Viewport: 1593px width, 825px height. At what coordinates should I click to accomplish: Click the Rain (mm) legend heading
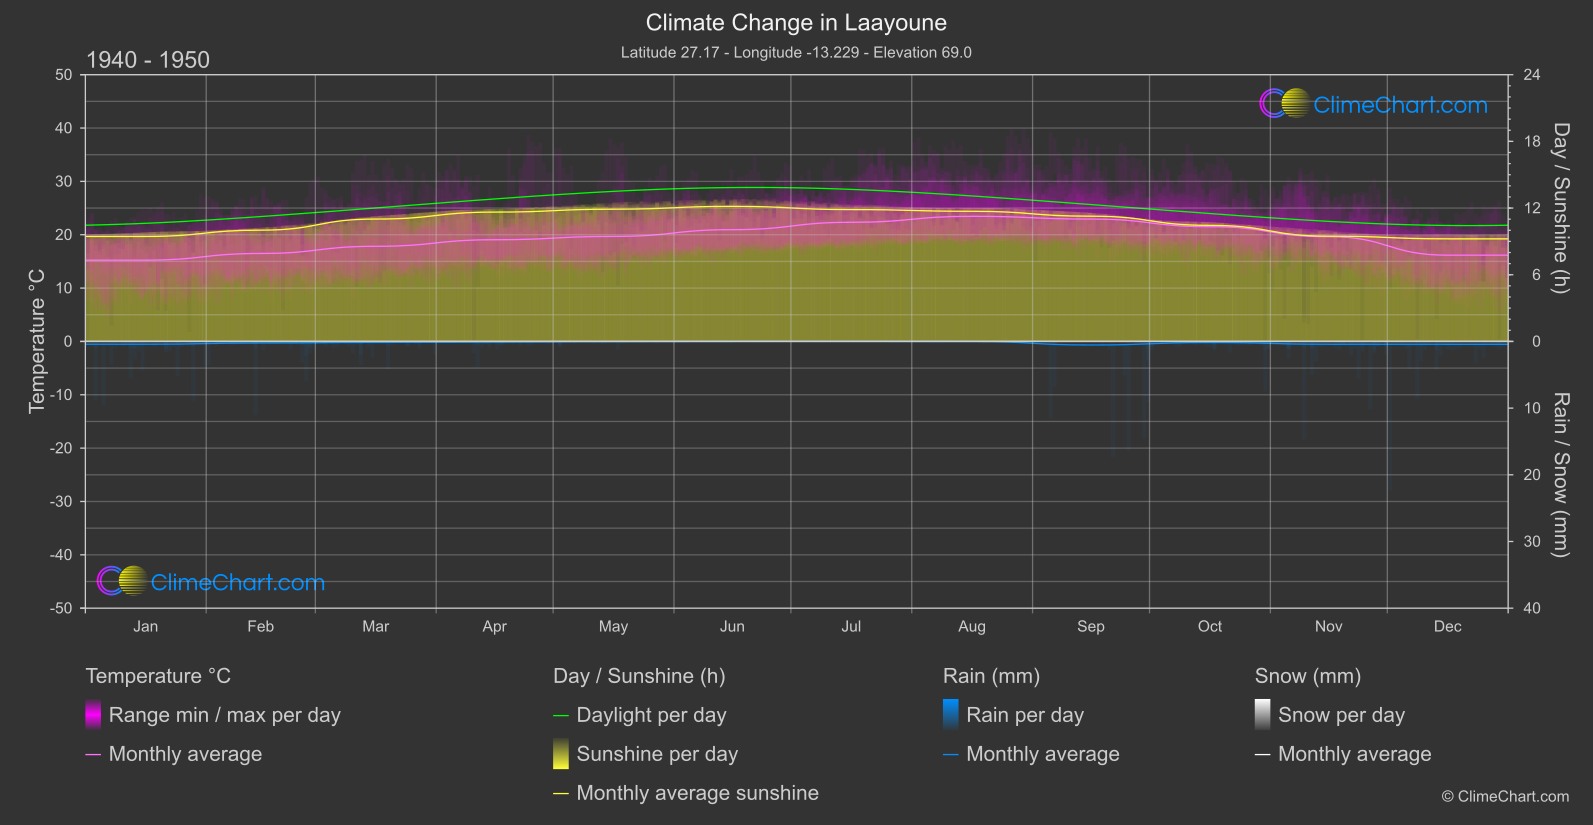[991, 676]
